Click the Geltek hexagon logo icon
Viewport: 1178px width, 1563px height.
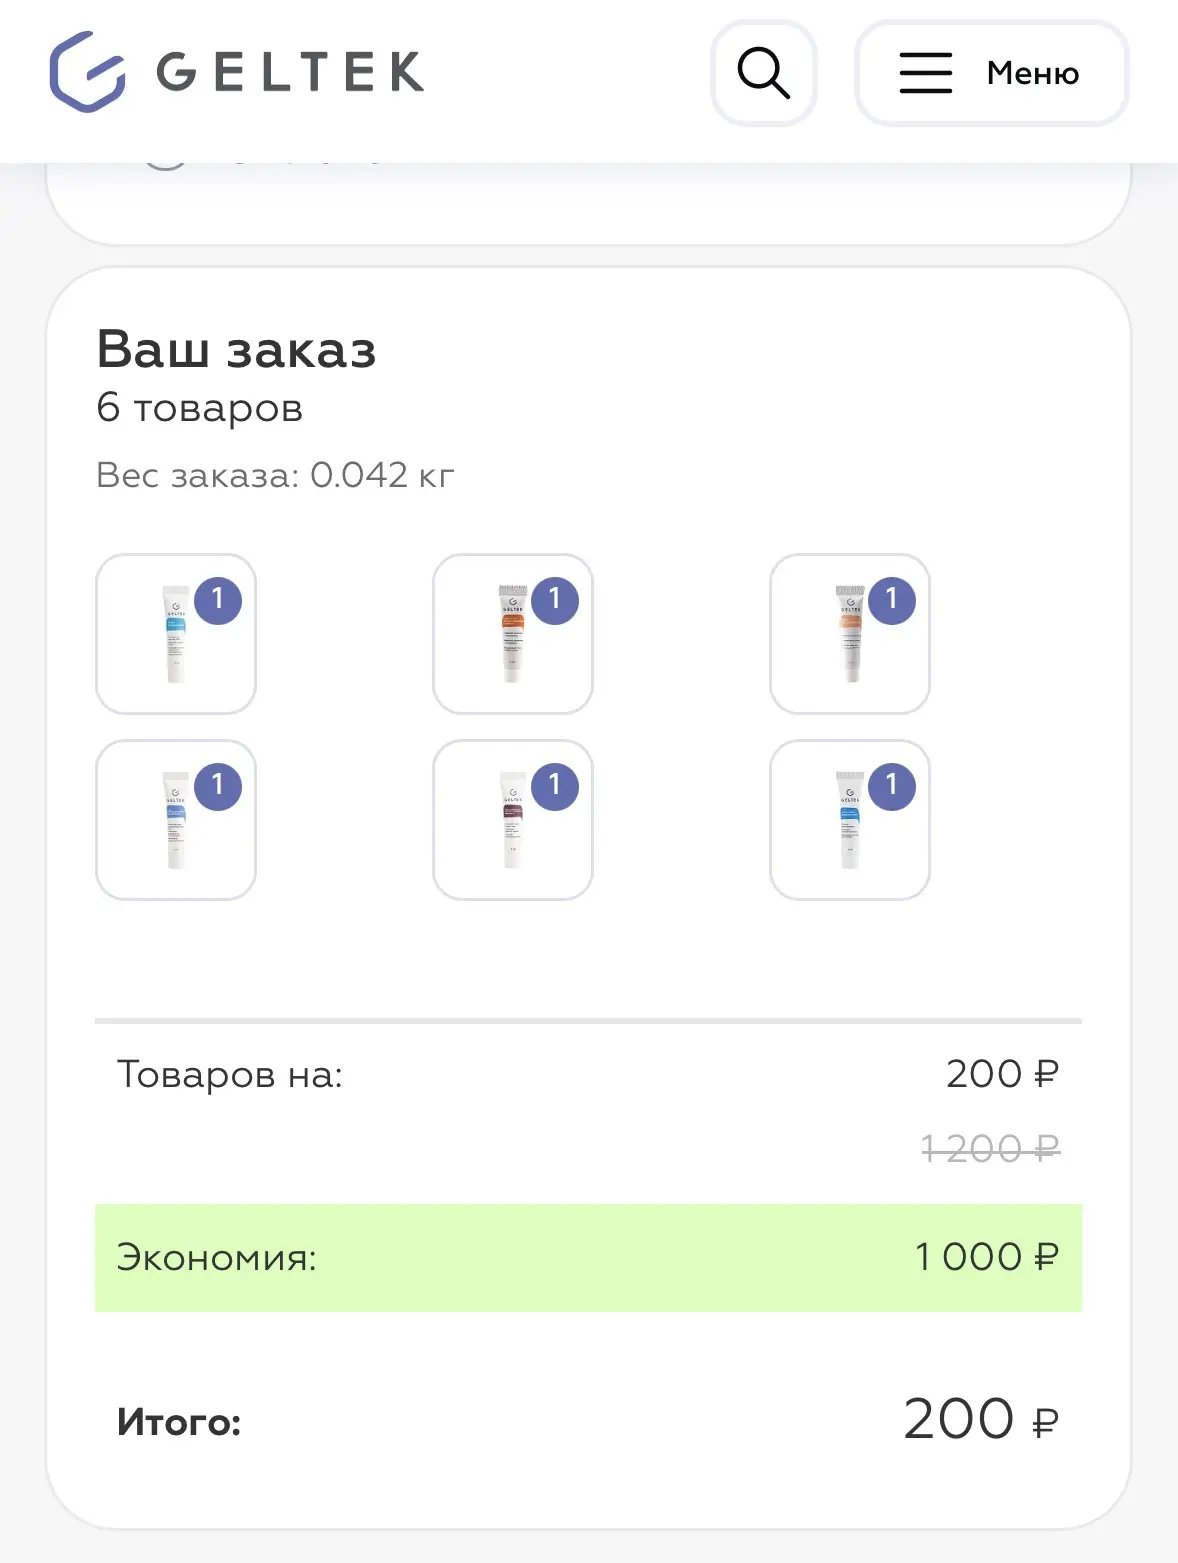[x=88, y=72]
